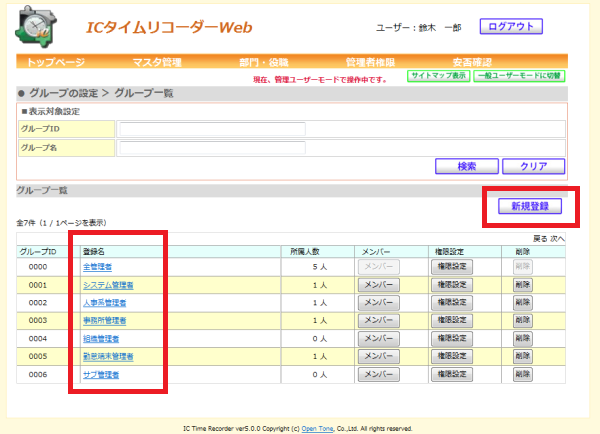Go to next page via 次へ
Image resolution: width=600 pixels, height=434 pixels.
tap(557, 239)
